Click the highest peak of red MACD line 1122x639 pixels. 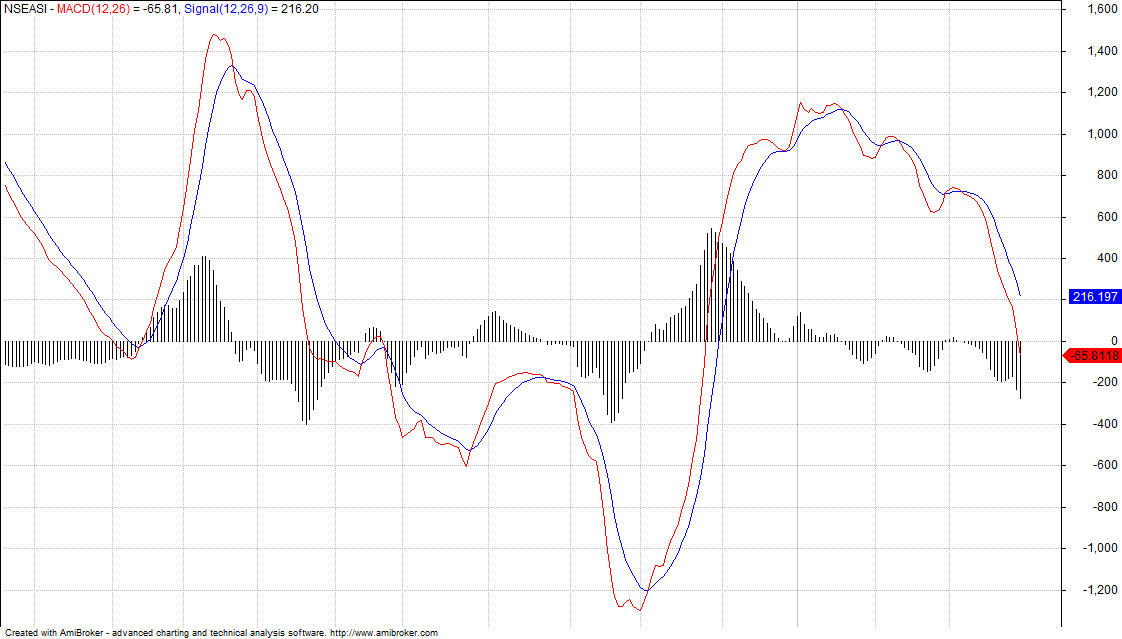[215, 35]
